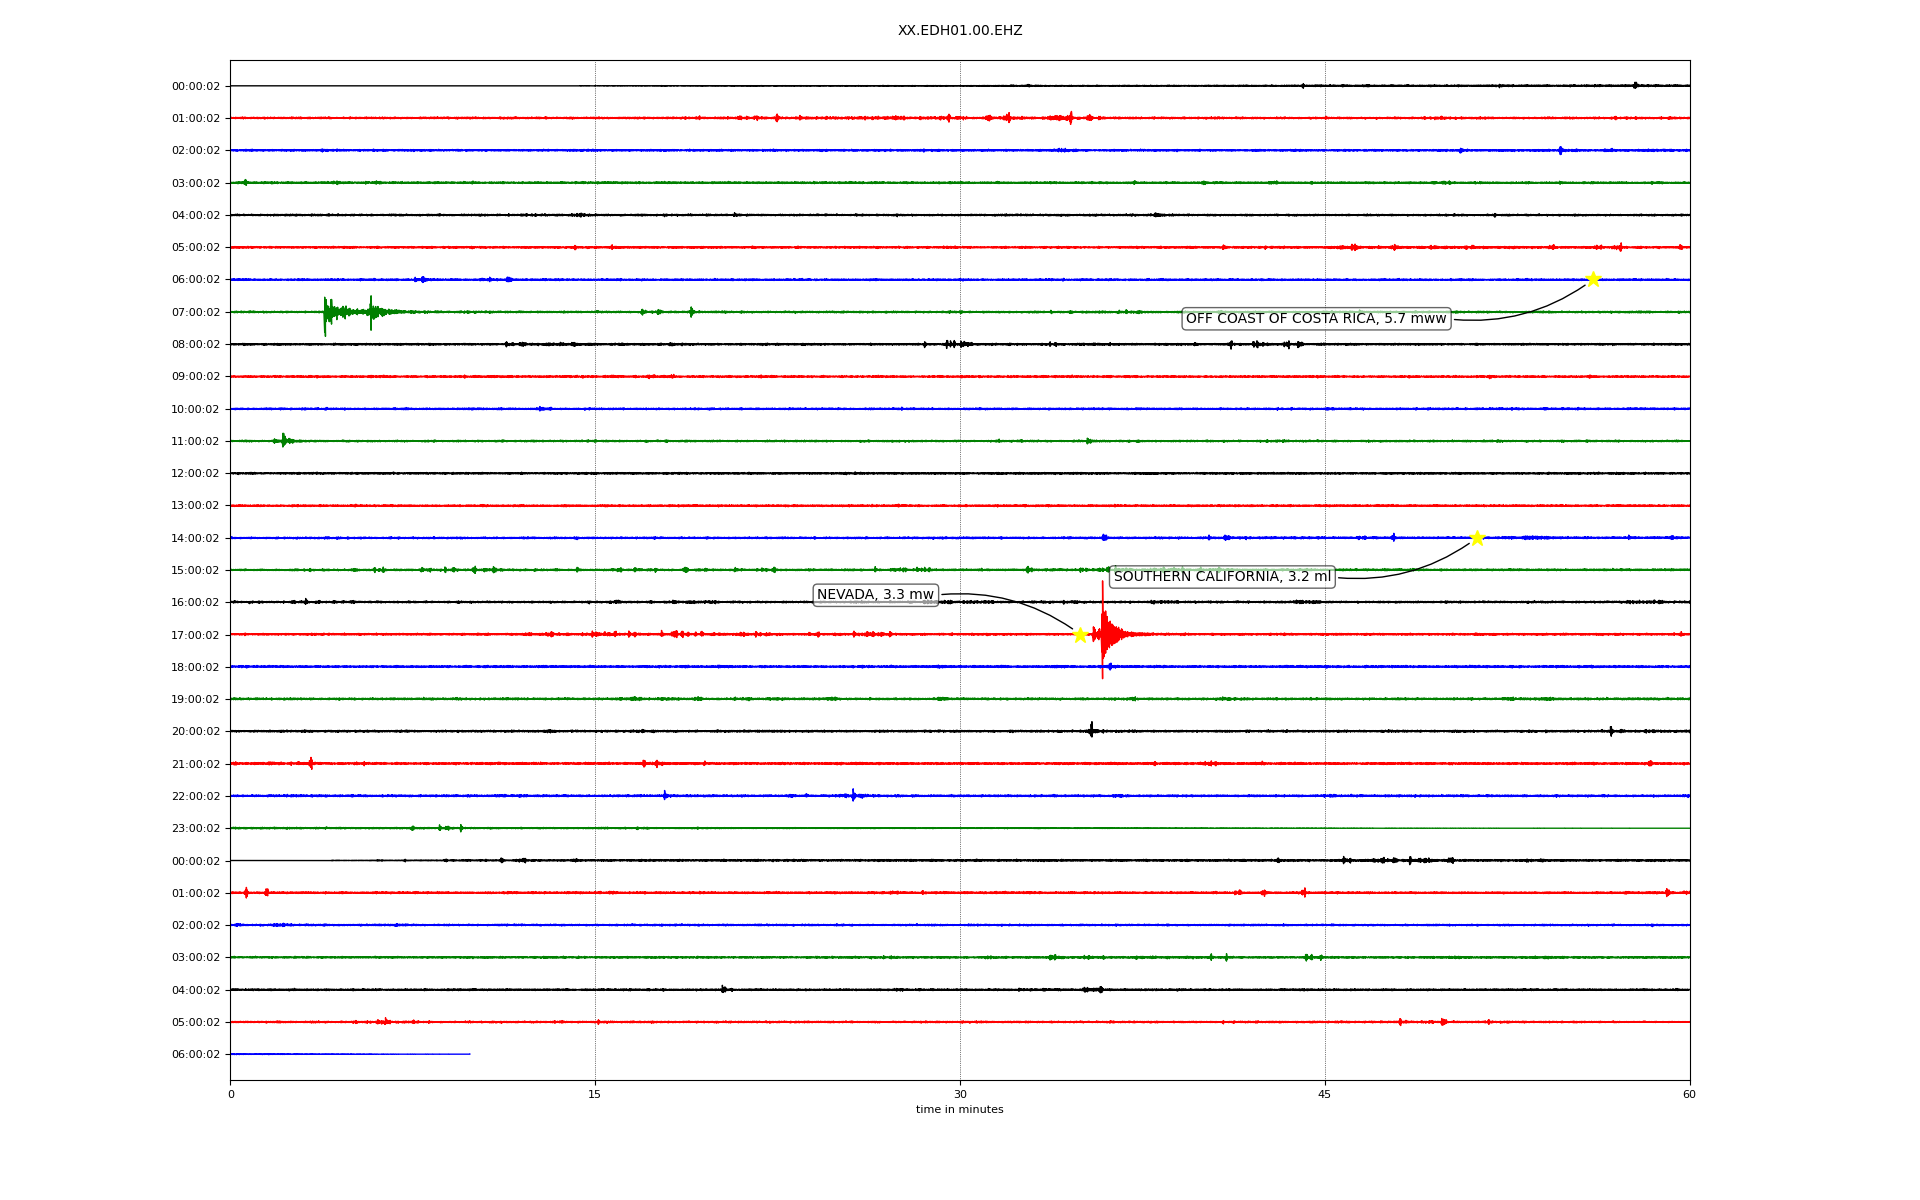1920x1200 pixels.
Task: Click the XX.EDH01.00.EHZ plot title
Action: [x=960, y=31]
